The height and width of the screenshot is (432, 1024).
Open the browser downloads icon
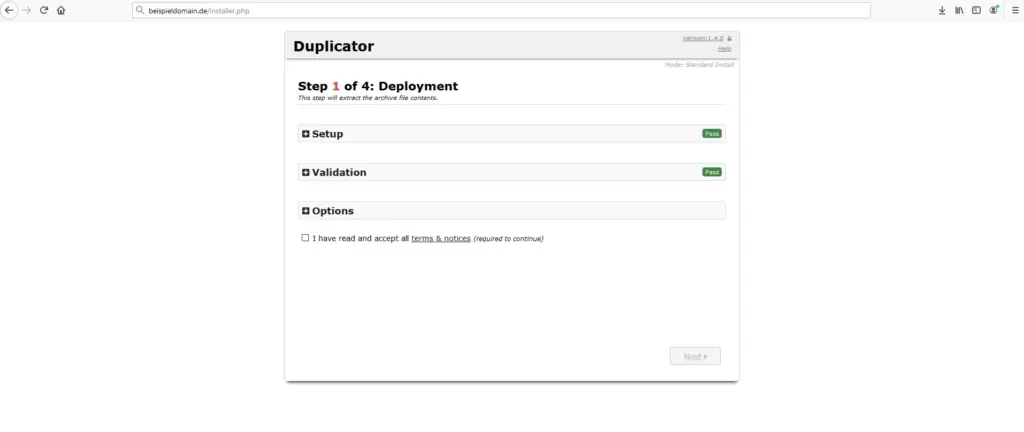pyautogui.click(x=942, y=10)
